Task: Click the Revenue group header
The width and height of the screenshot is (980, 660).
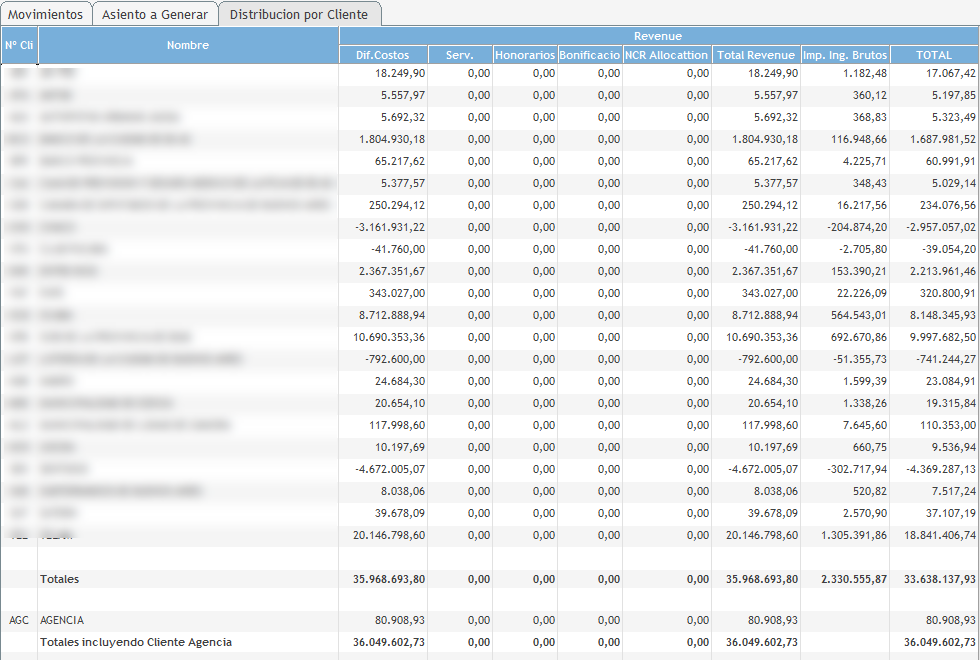Action: pos(658,36)
